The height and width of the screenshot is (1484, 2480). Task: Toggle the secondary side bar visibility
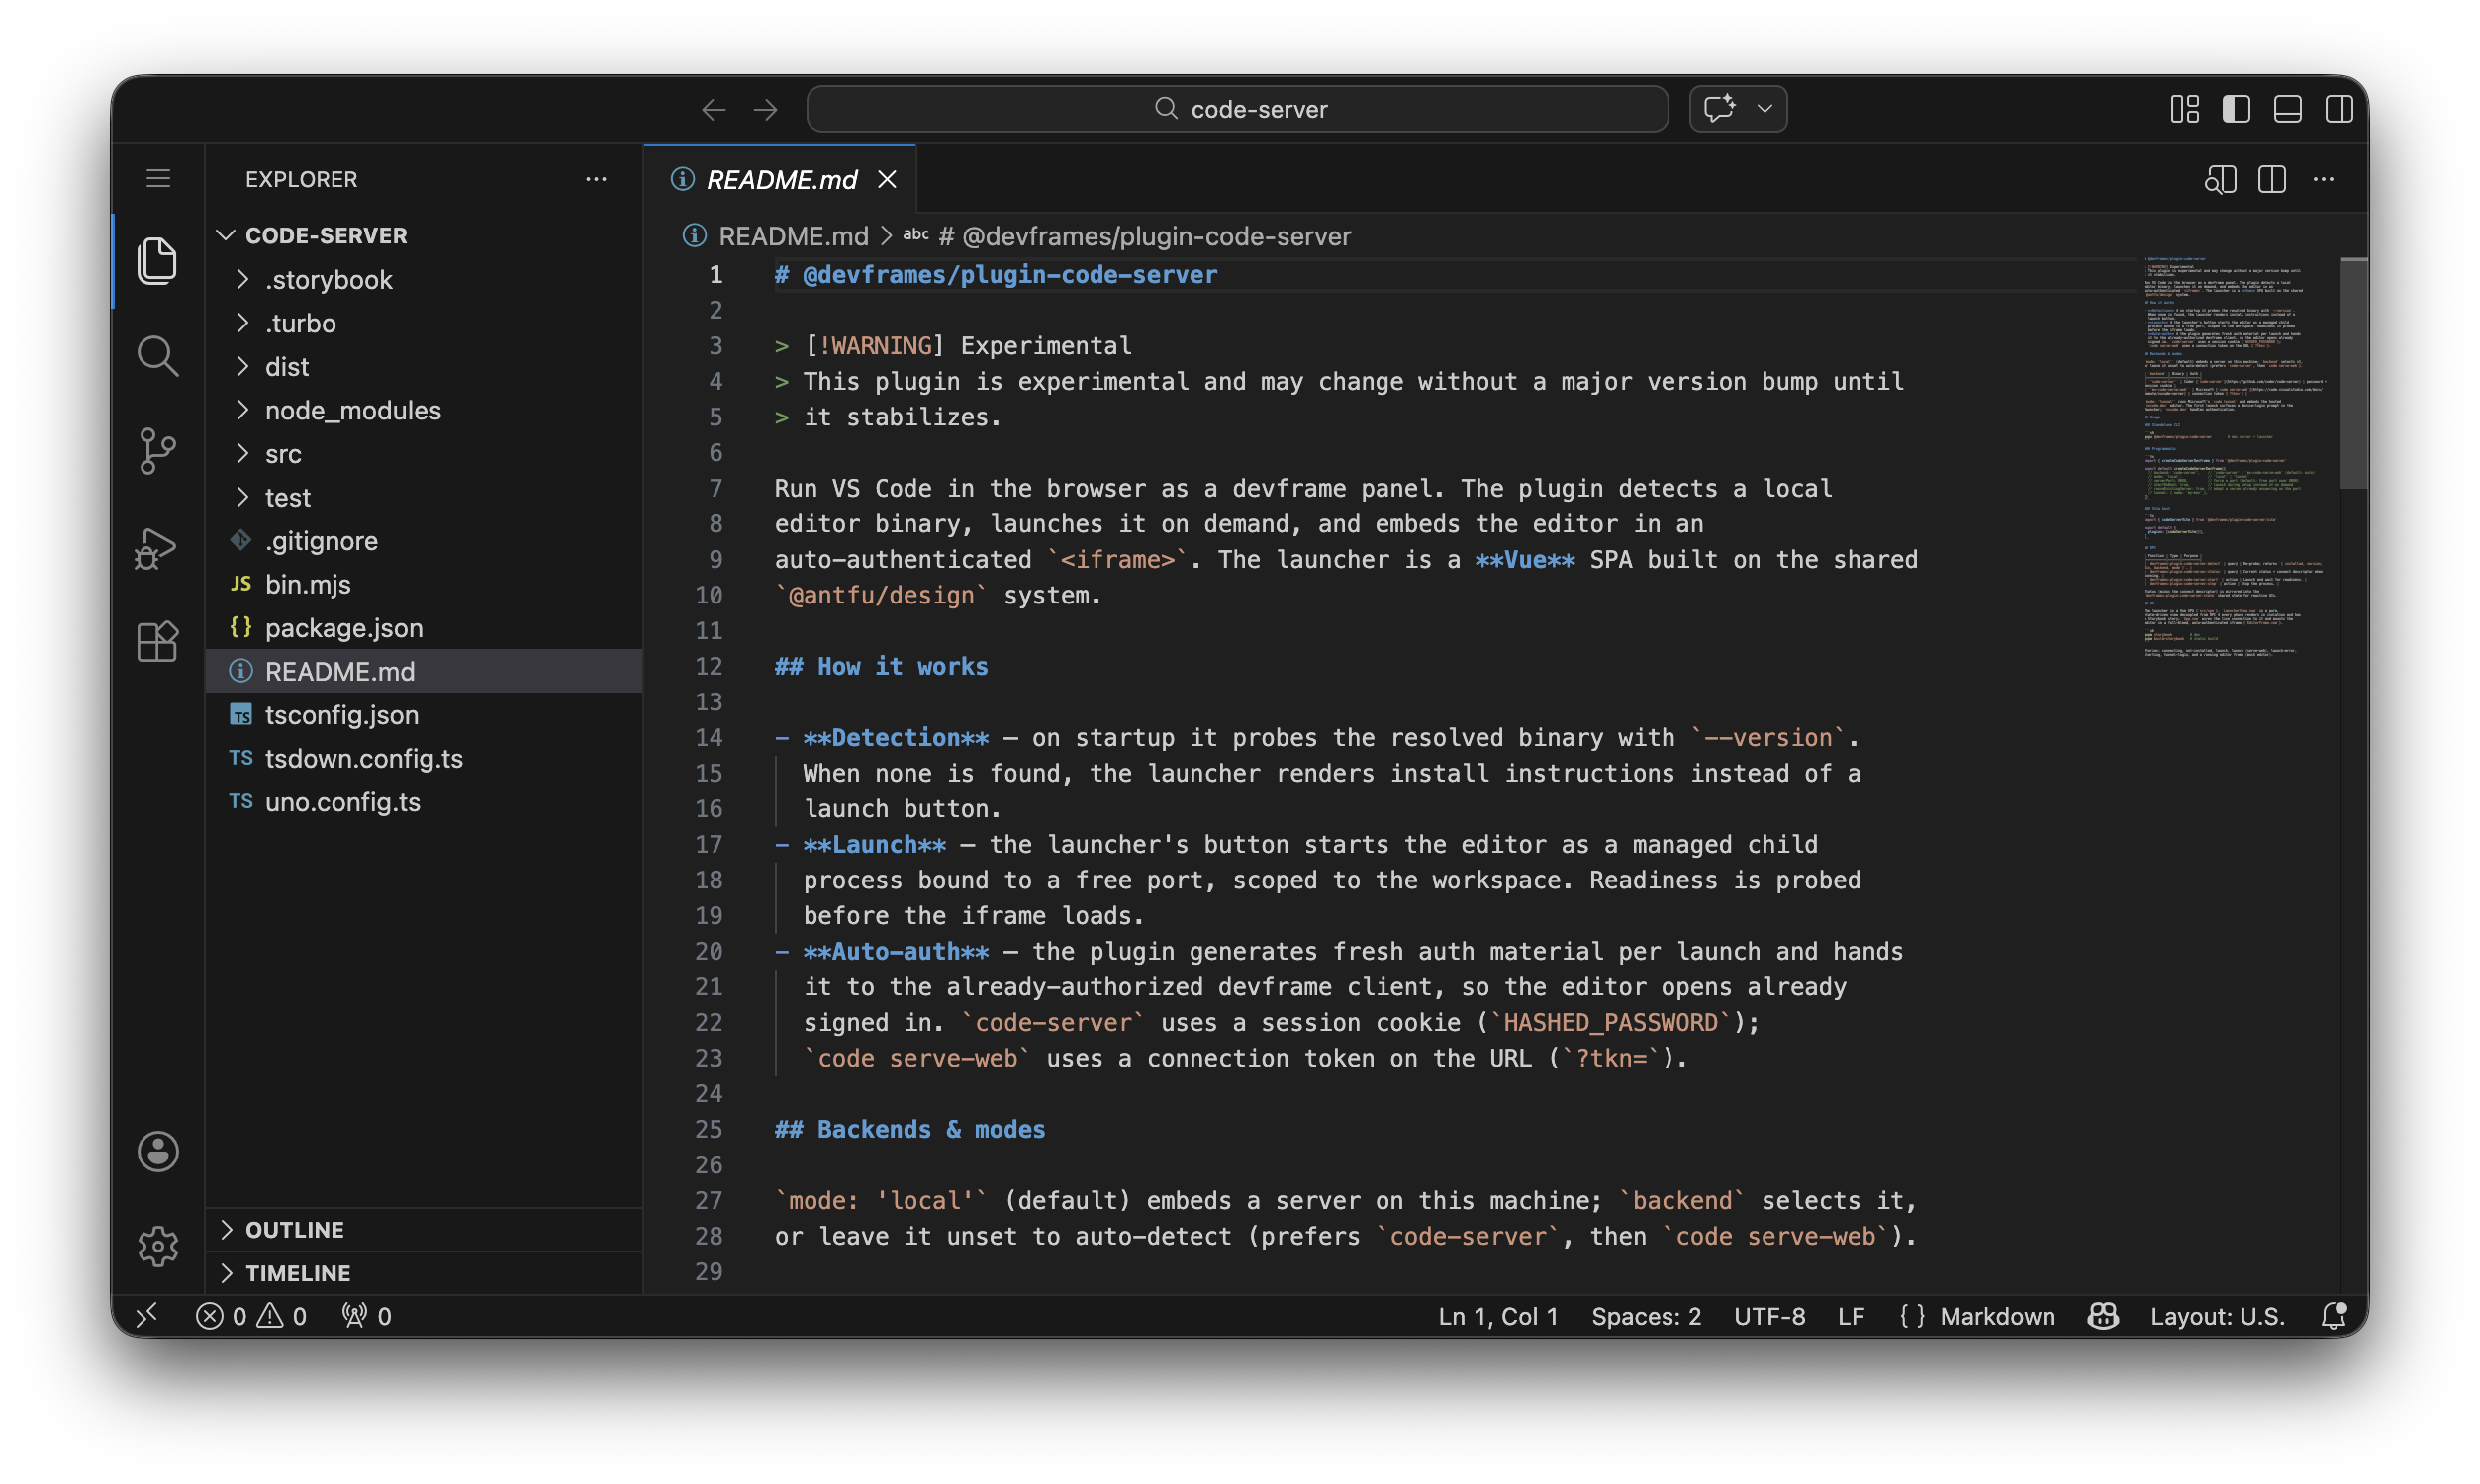[x=2339, y=109]
